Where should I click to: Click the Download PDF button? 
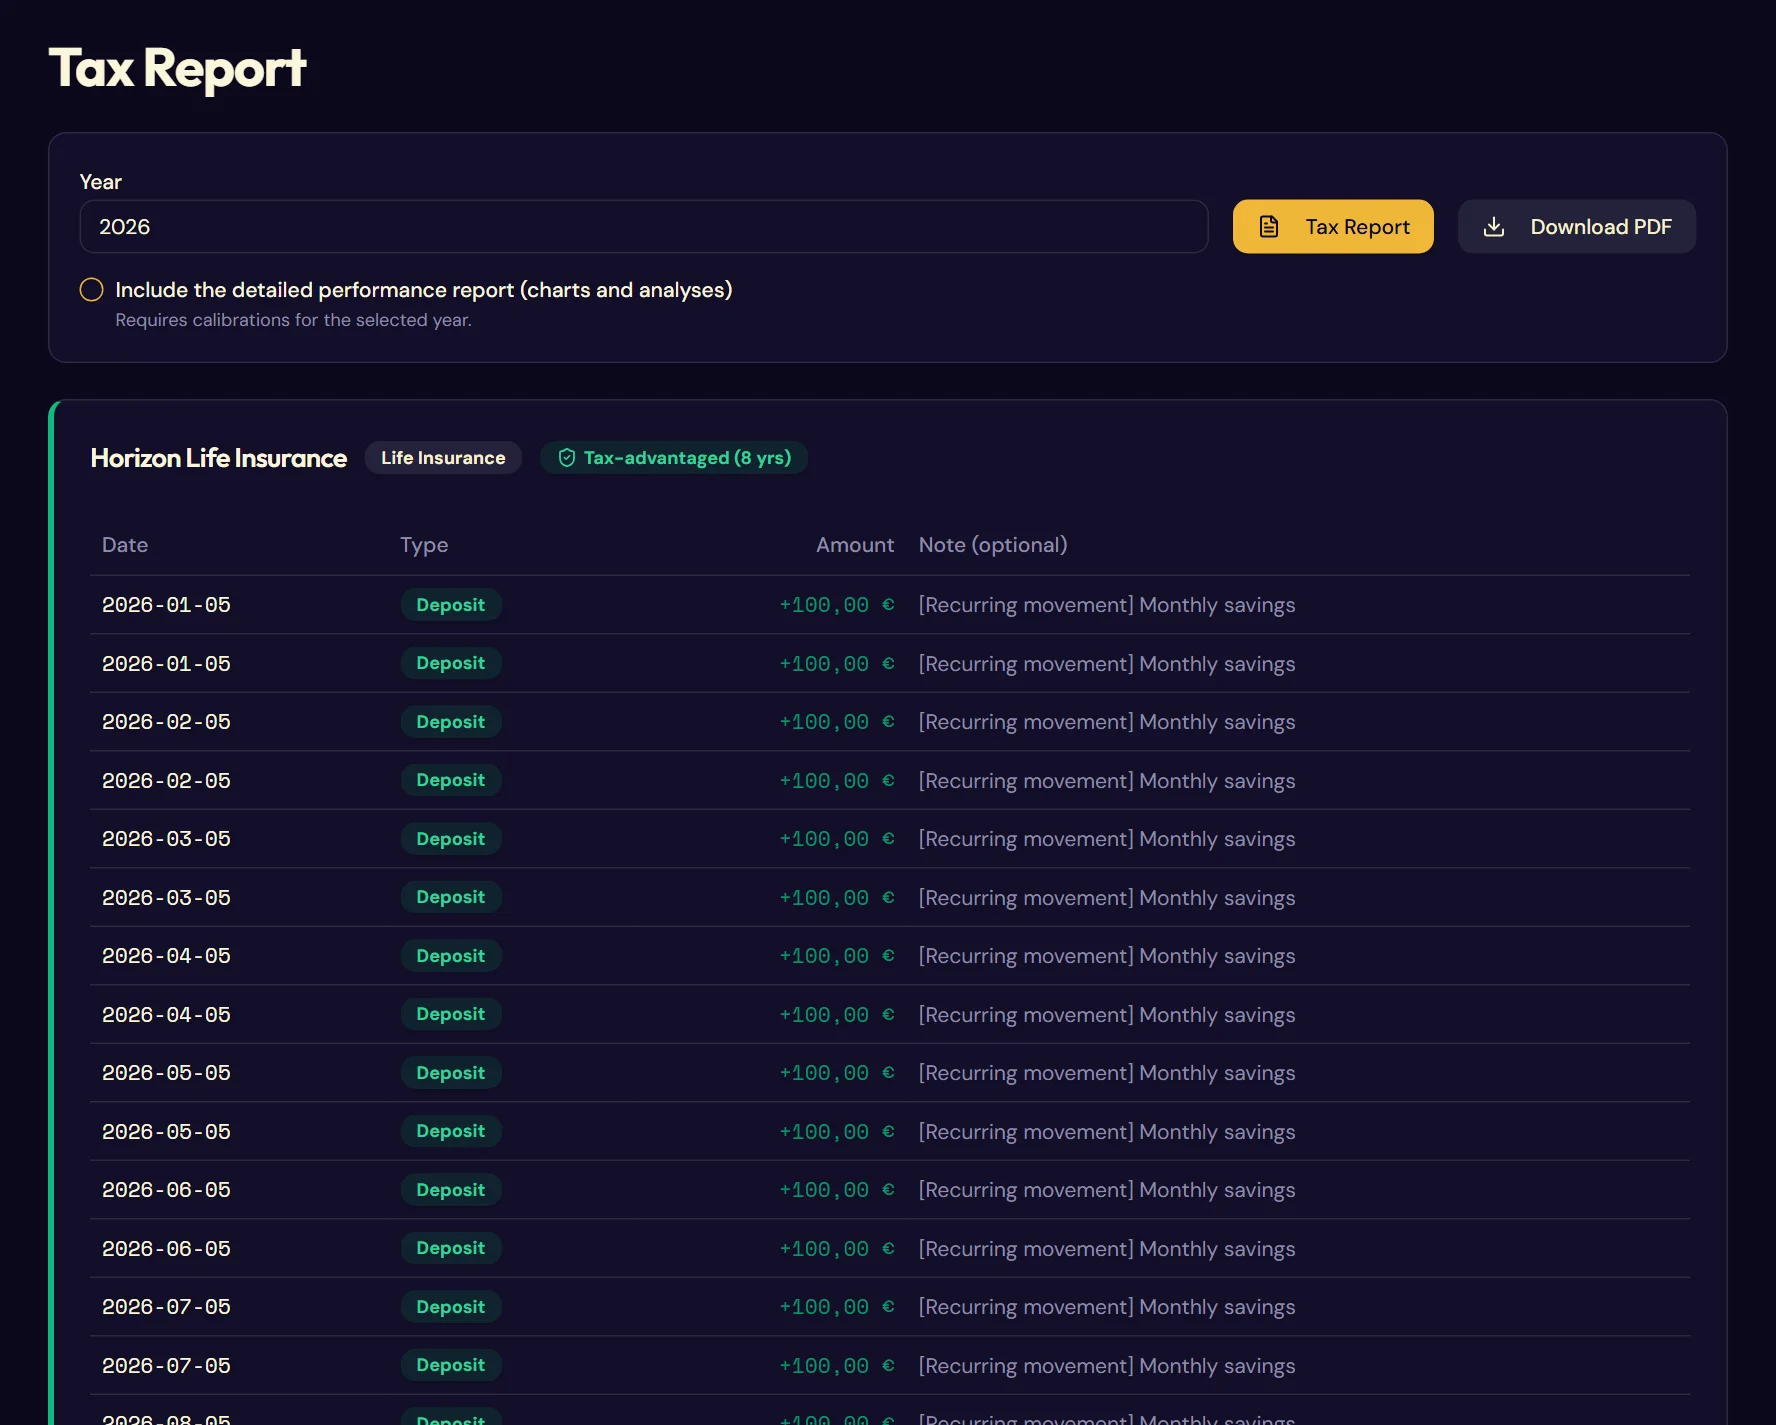tap(1577, 227)
